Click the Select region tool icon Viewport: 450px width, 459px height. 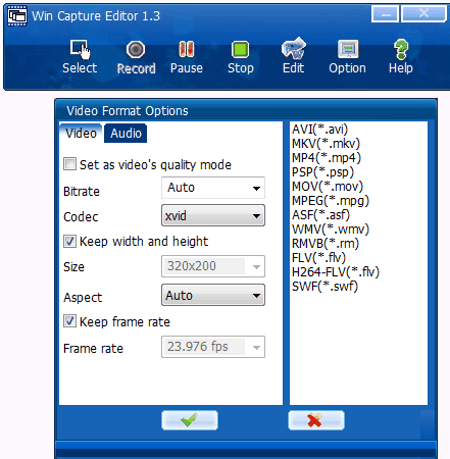point(80,50)
